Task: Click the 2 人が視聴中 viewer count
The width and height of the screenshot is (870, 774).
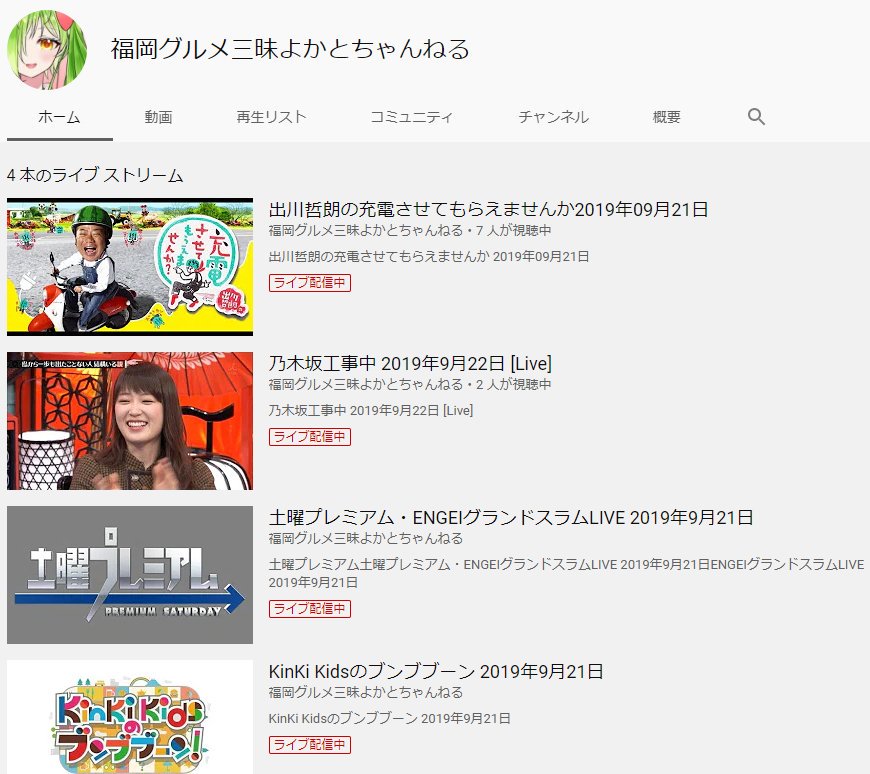Action: [513, 385]
